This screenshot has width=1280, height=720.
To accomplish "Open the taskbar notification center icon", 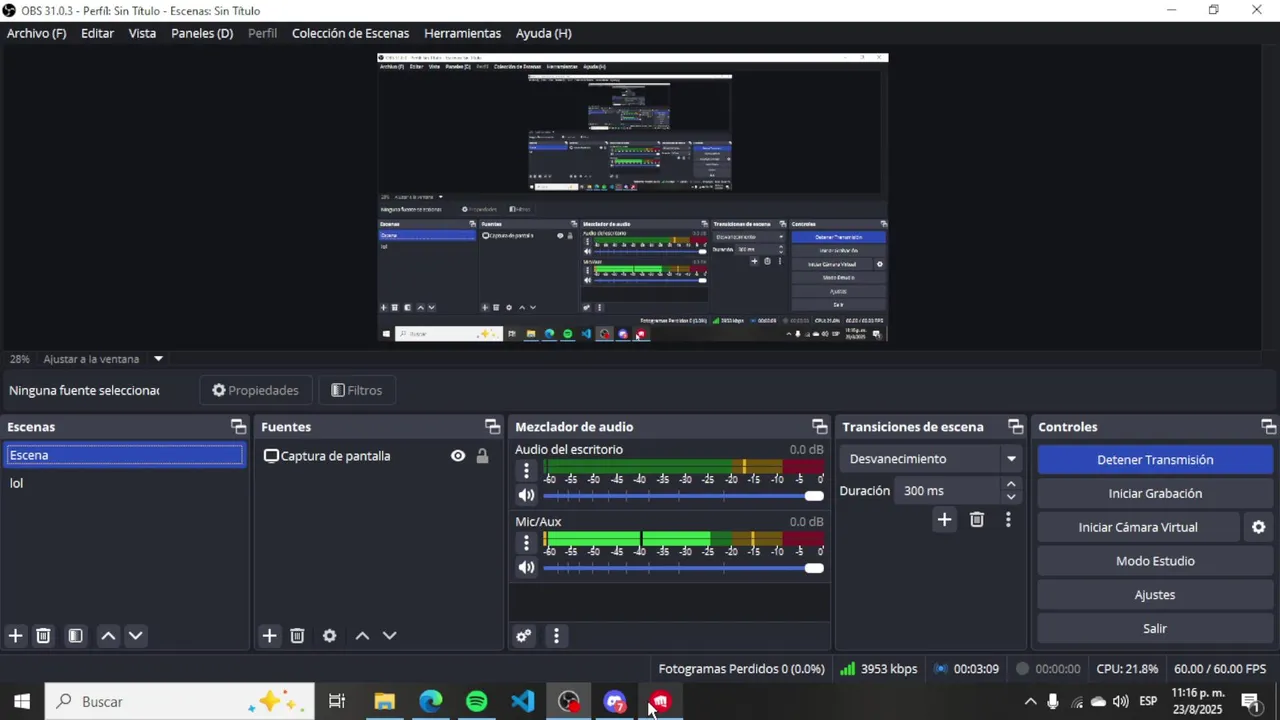I will [1250, 702].
